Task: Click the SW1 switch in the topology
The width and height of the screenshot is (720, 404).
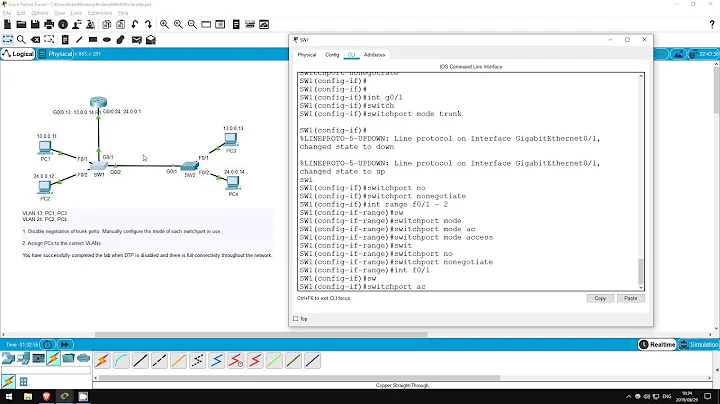Action: tap(99, 167)
